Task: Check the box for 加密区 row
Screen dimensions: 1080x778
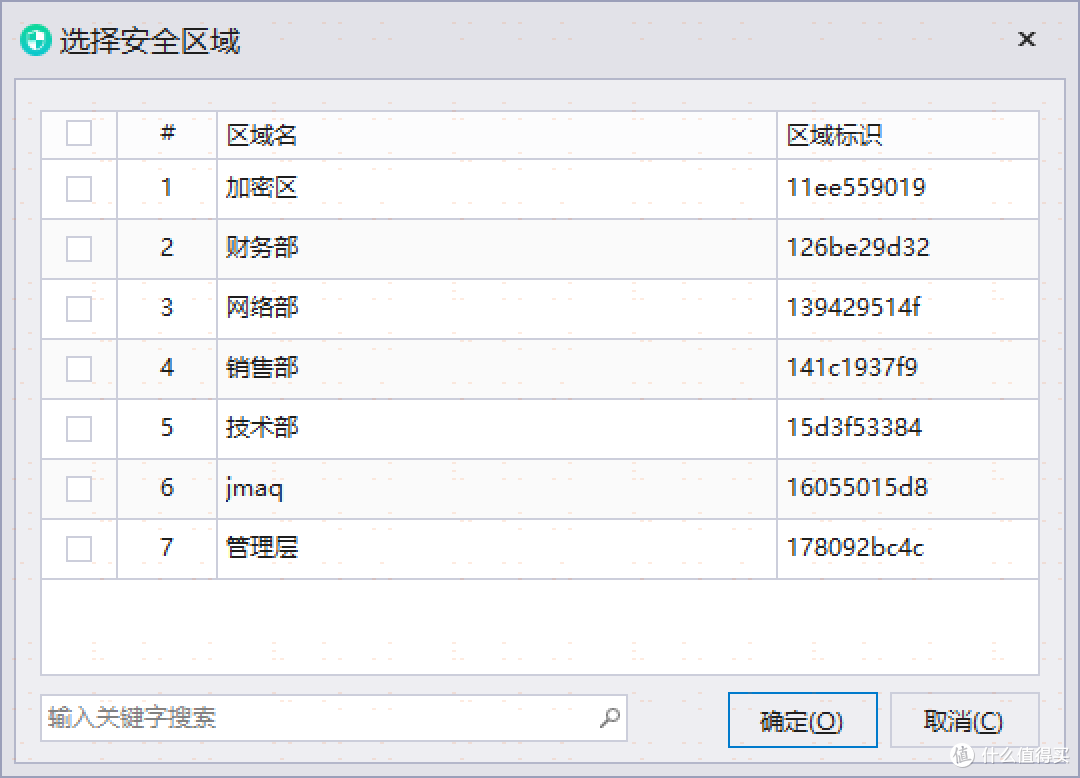Action: tap(79, 189)
